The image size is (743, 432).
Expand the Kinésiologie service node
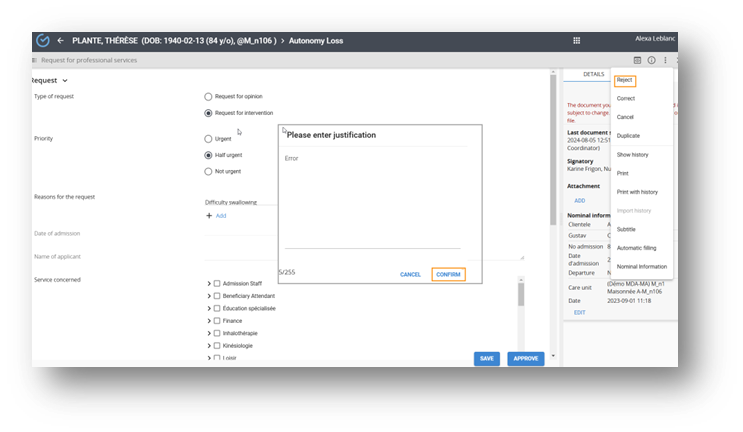[207, 346]
